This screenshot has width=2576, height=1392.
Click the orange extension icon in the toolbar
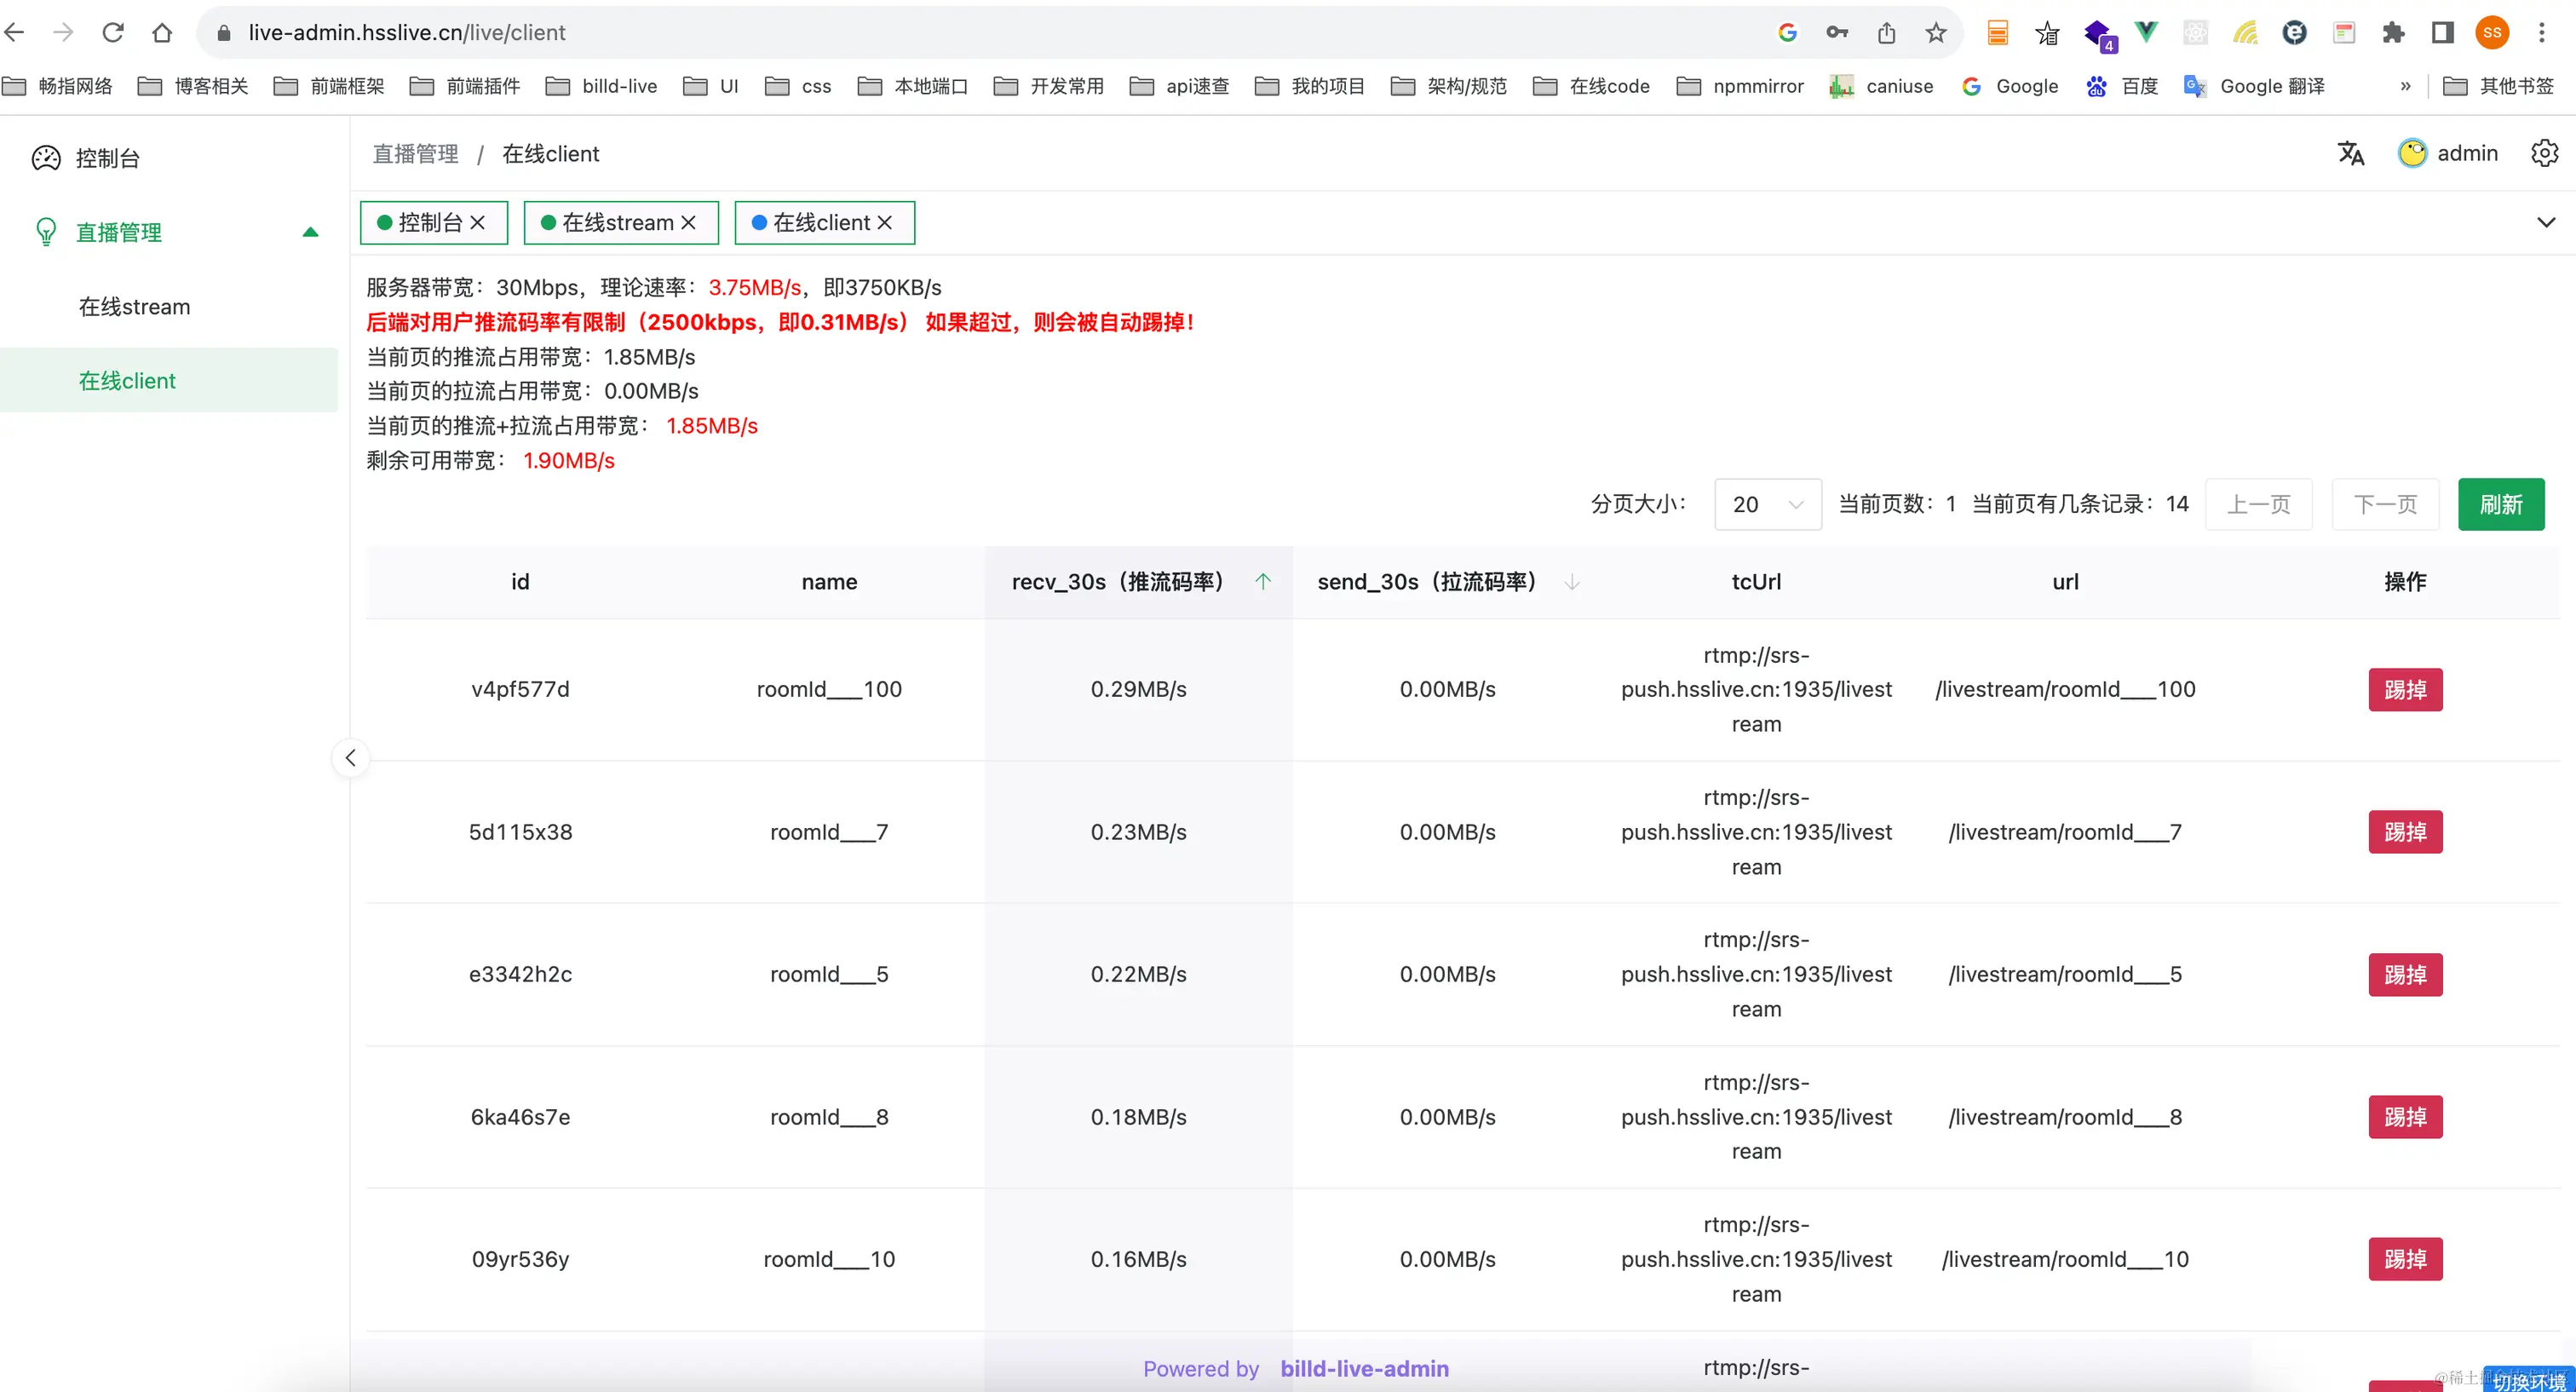tap(1997, 32)
